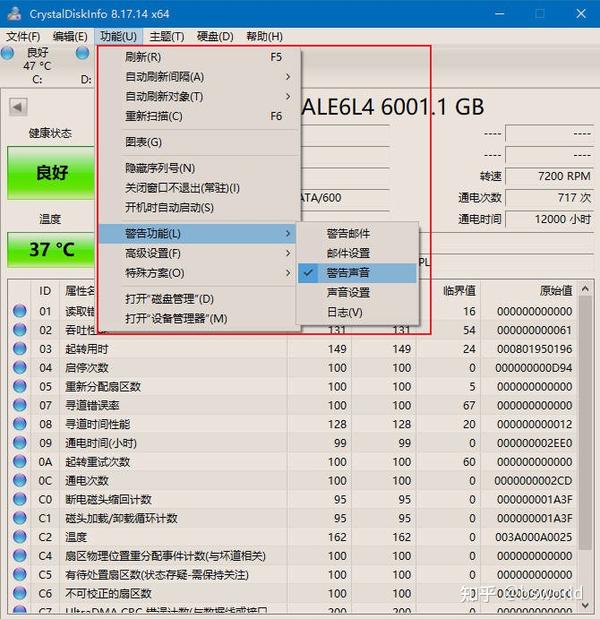
Task: Click the blue status orb for ID 09
Action: click(x=20, y=443)
